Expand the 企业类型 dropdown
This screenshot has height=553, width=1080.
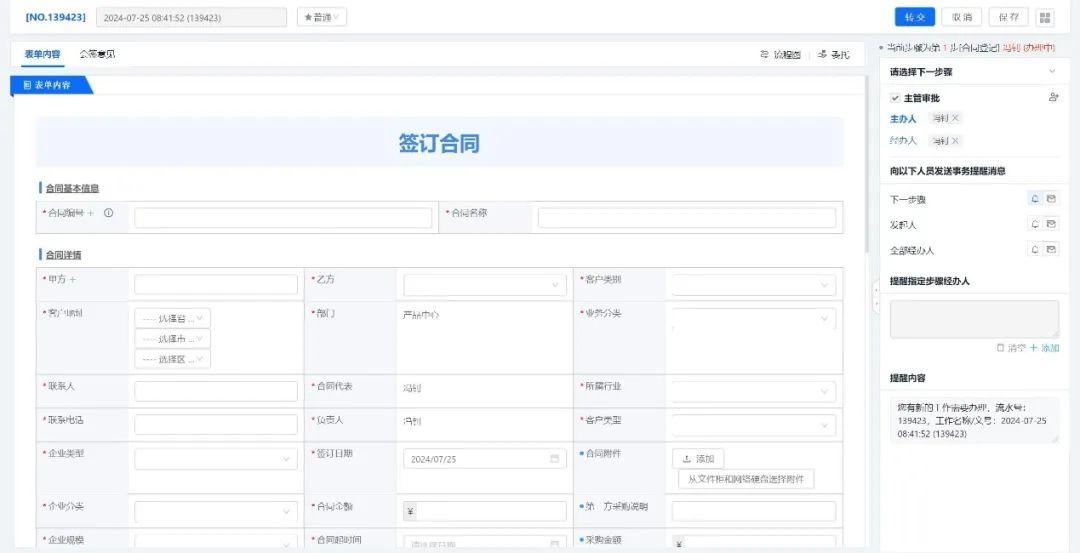pyautogui.click(x=216, y=459)
